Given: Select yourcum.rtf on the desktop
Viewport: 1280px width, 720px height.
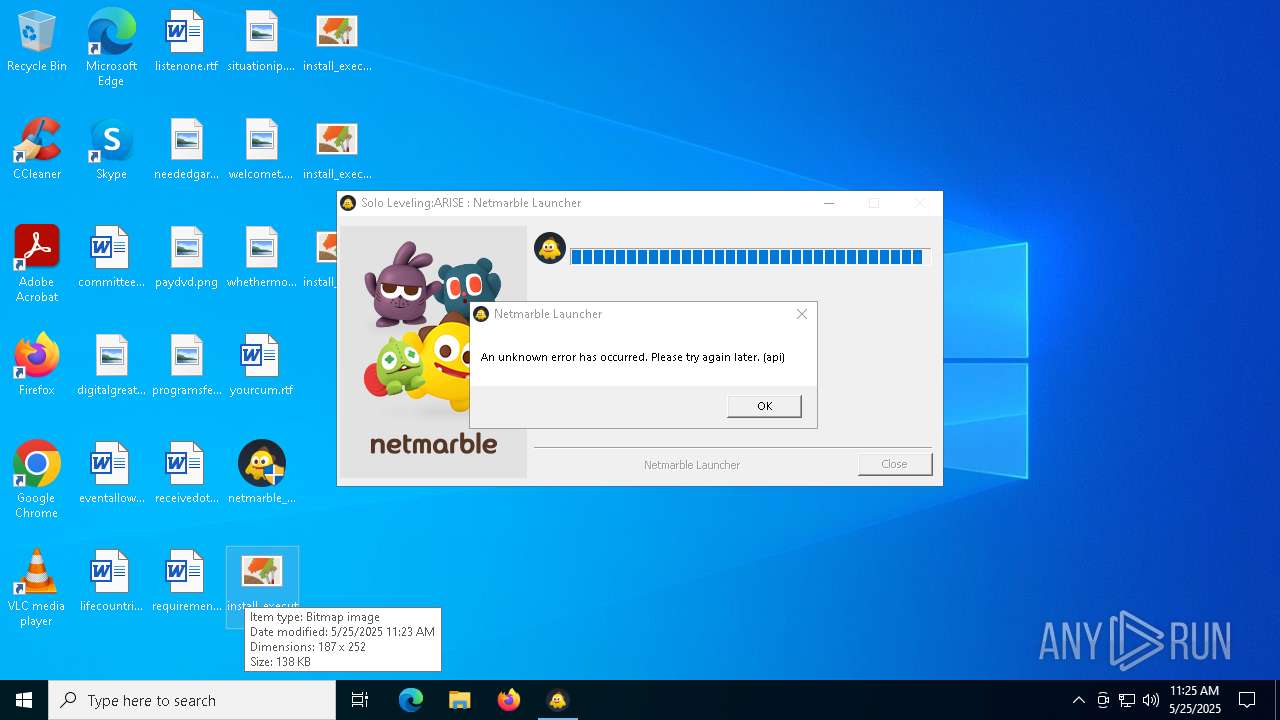Looking at the screenshot, I should point(261,366).
